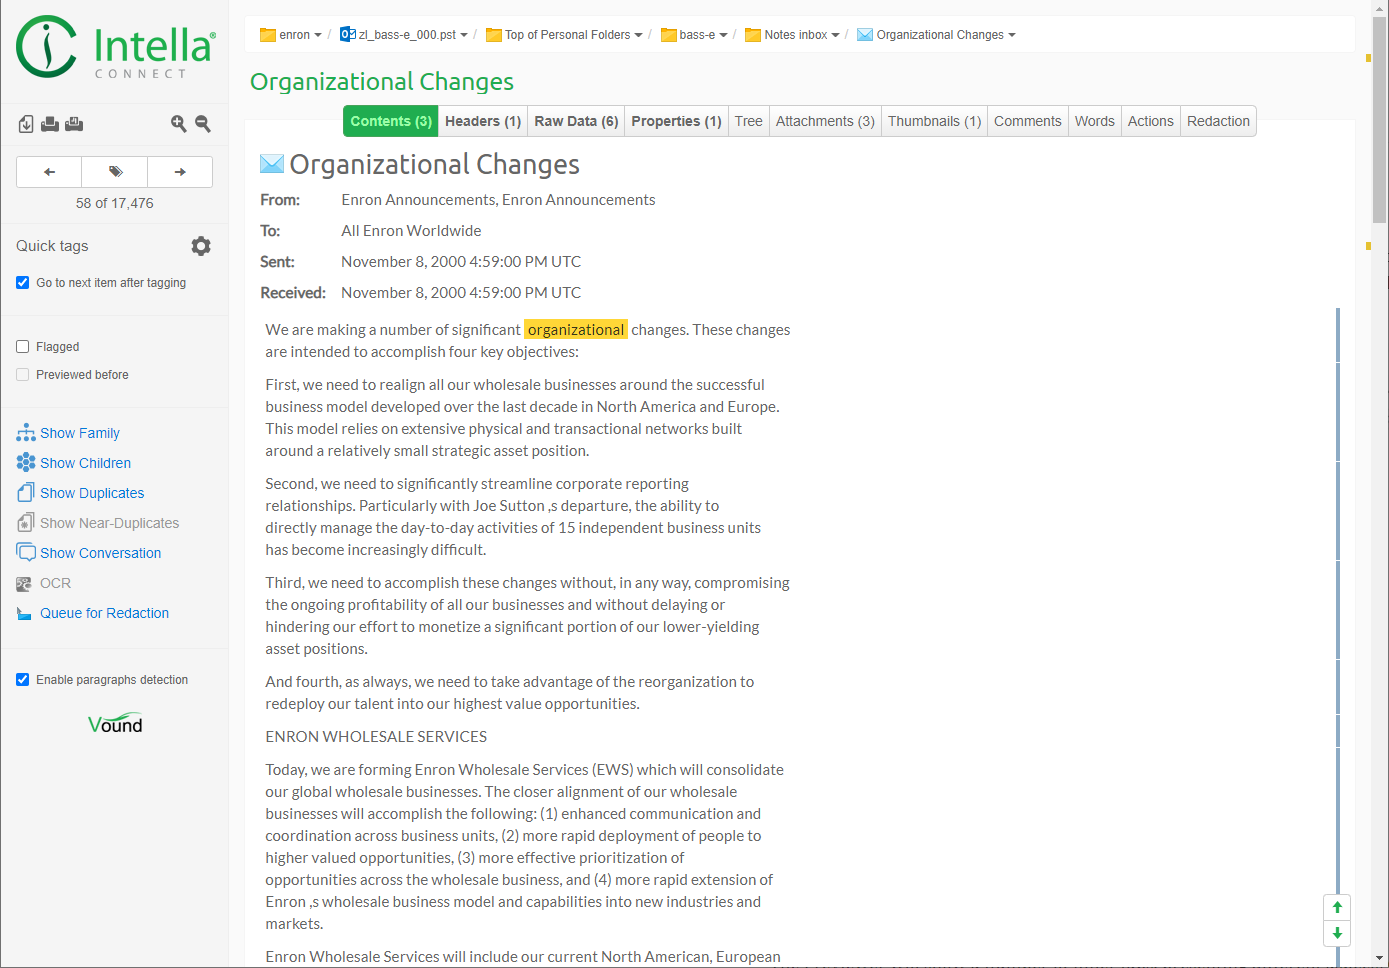Click the Show Family link
1389x968 pixels.
coord(80,433)
